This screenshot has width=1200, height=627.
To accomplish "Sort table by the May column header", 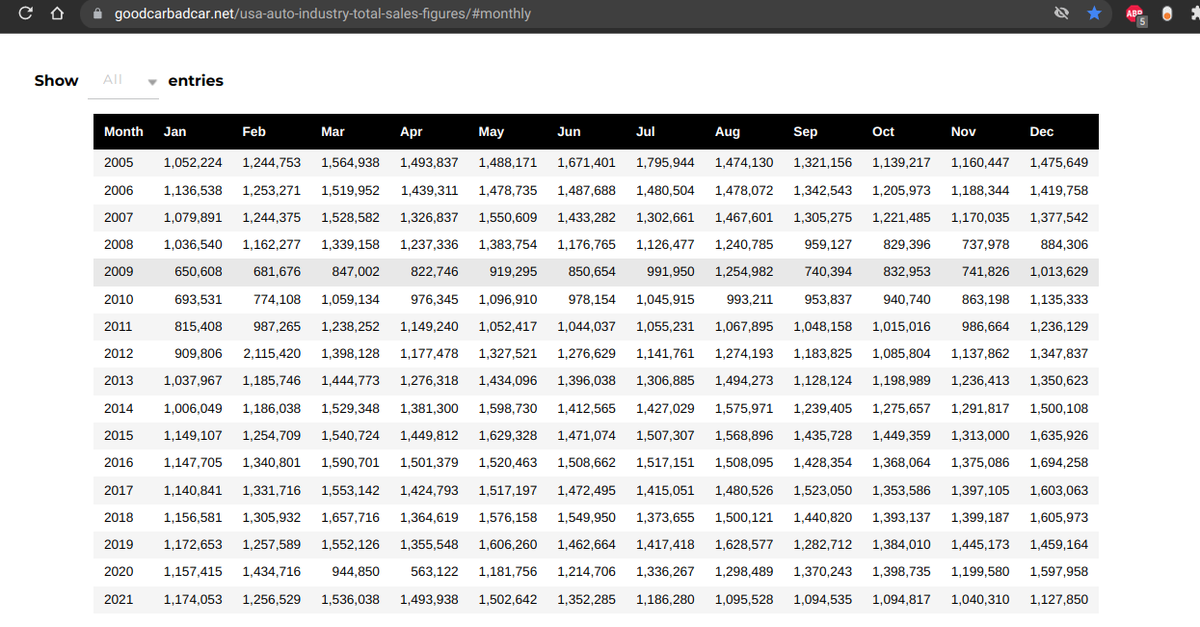I will (491, 131).
